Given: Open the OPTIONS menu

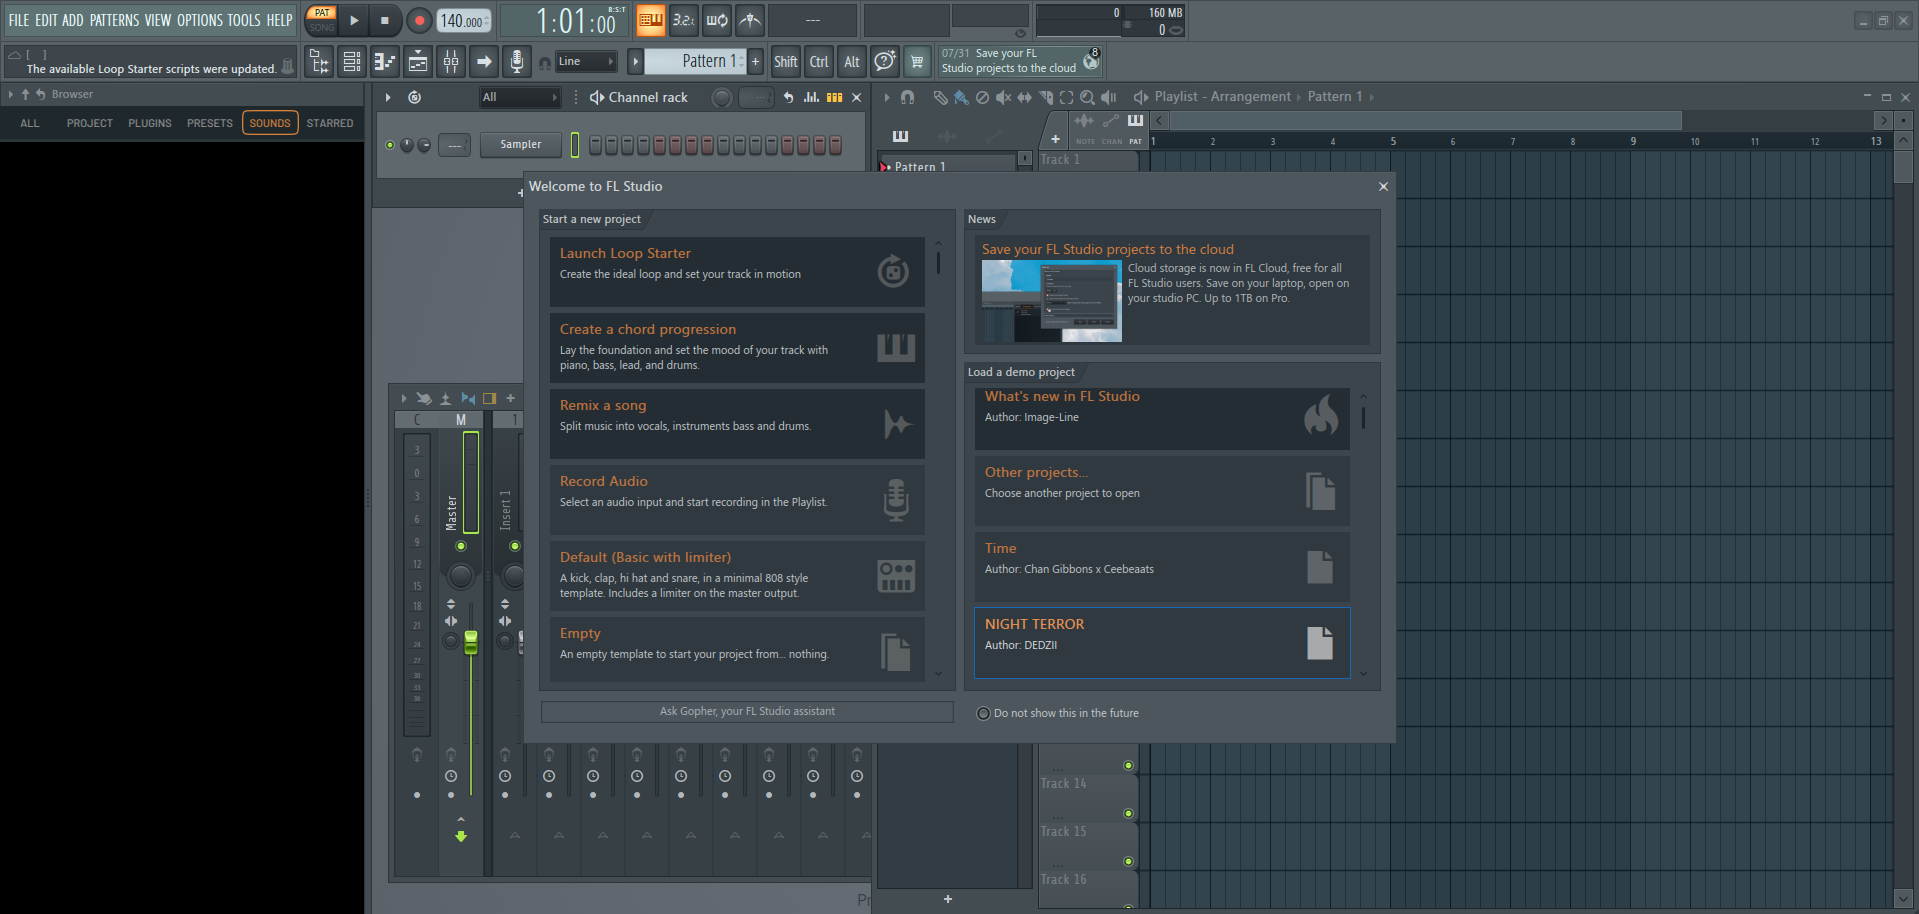Looking at the screenshot, I should pyautogui.click(x=200, y=20).
